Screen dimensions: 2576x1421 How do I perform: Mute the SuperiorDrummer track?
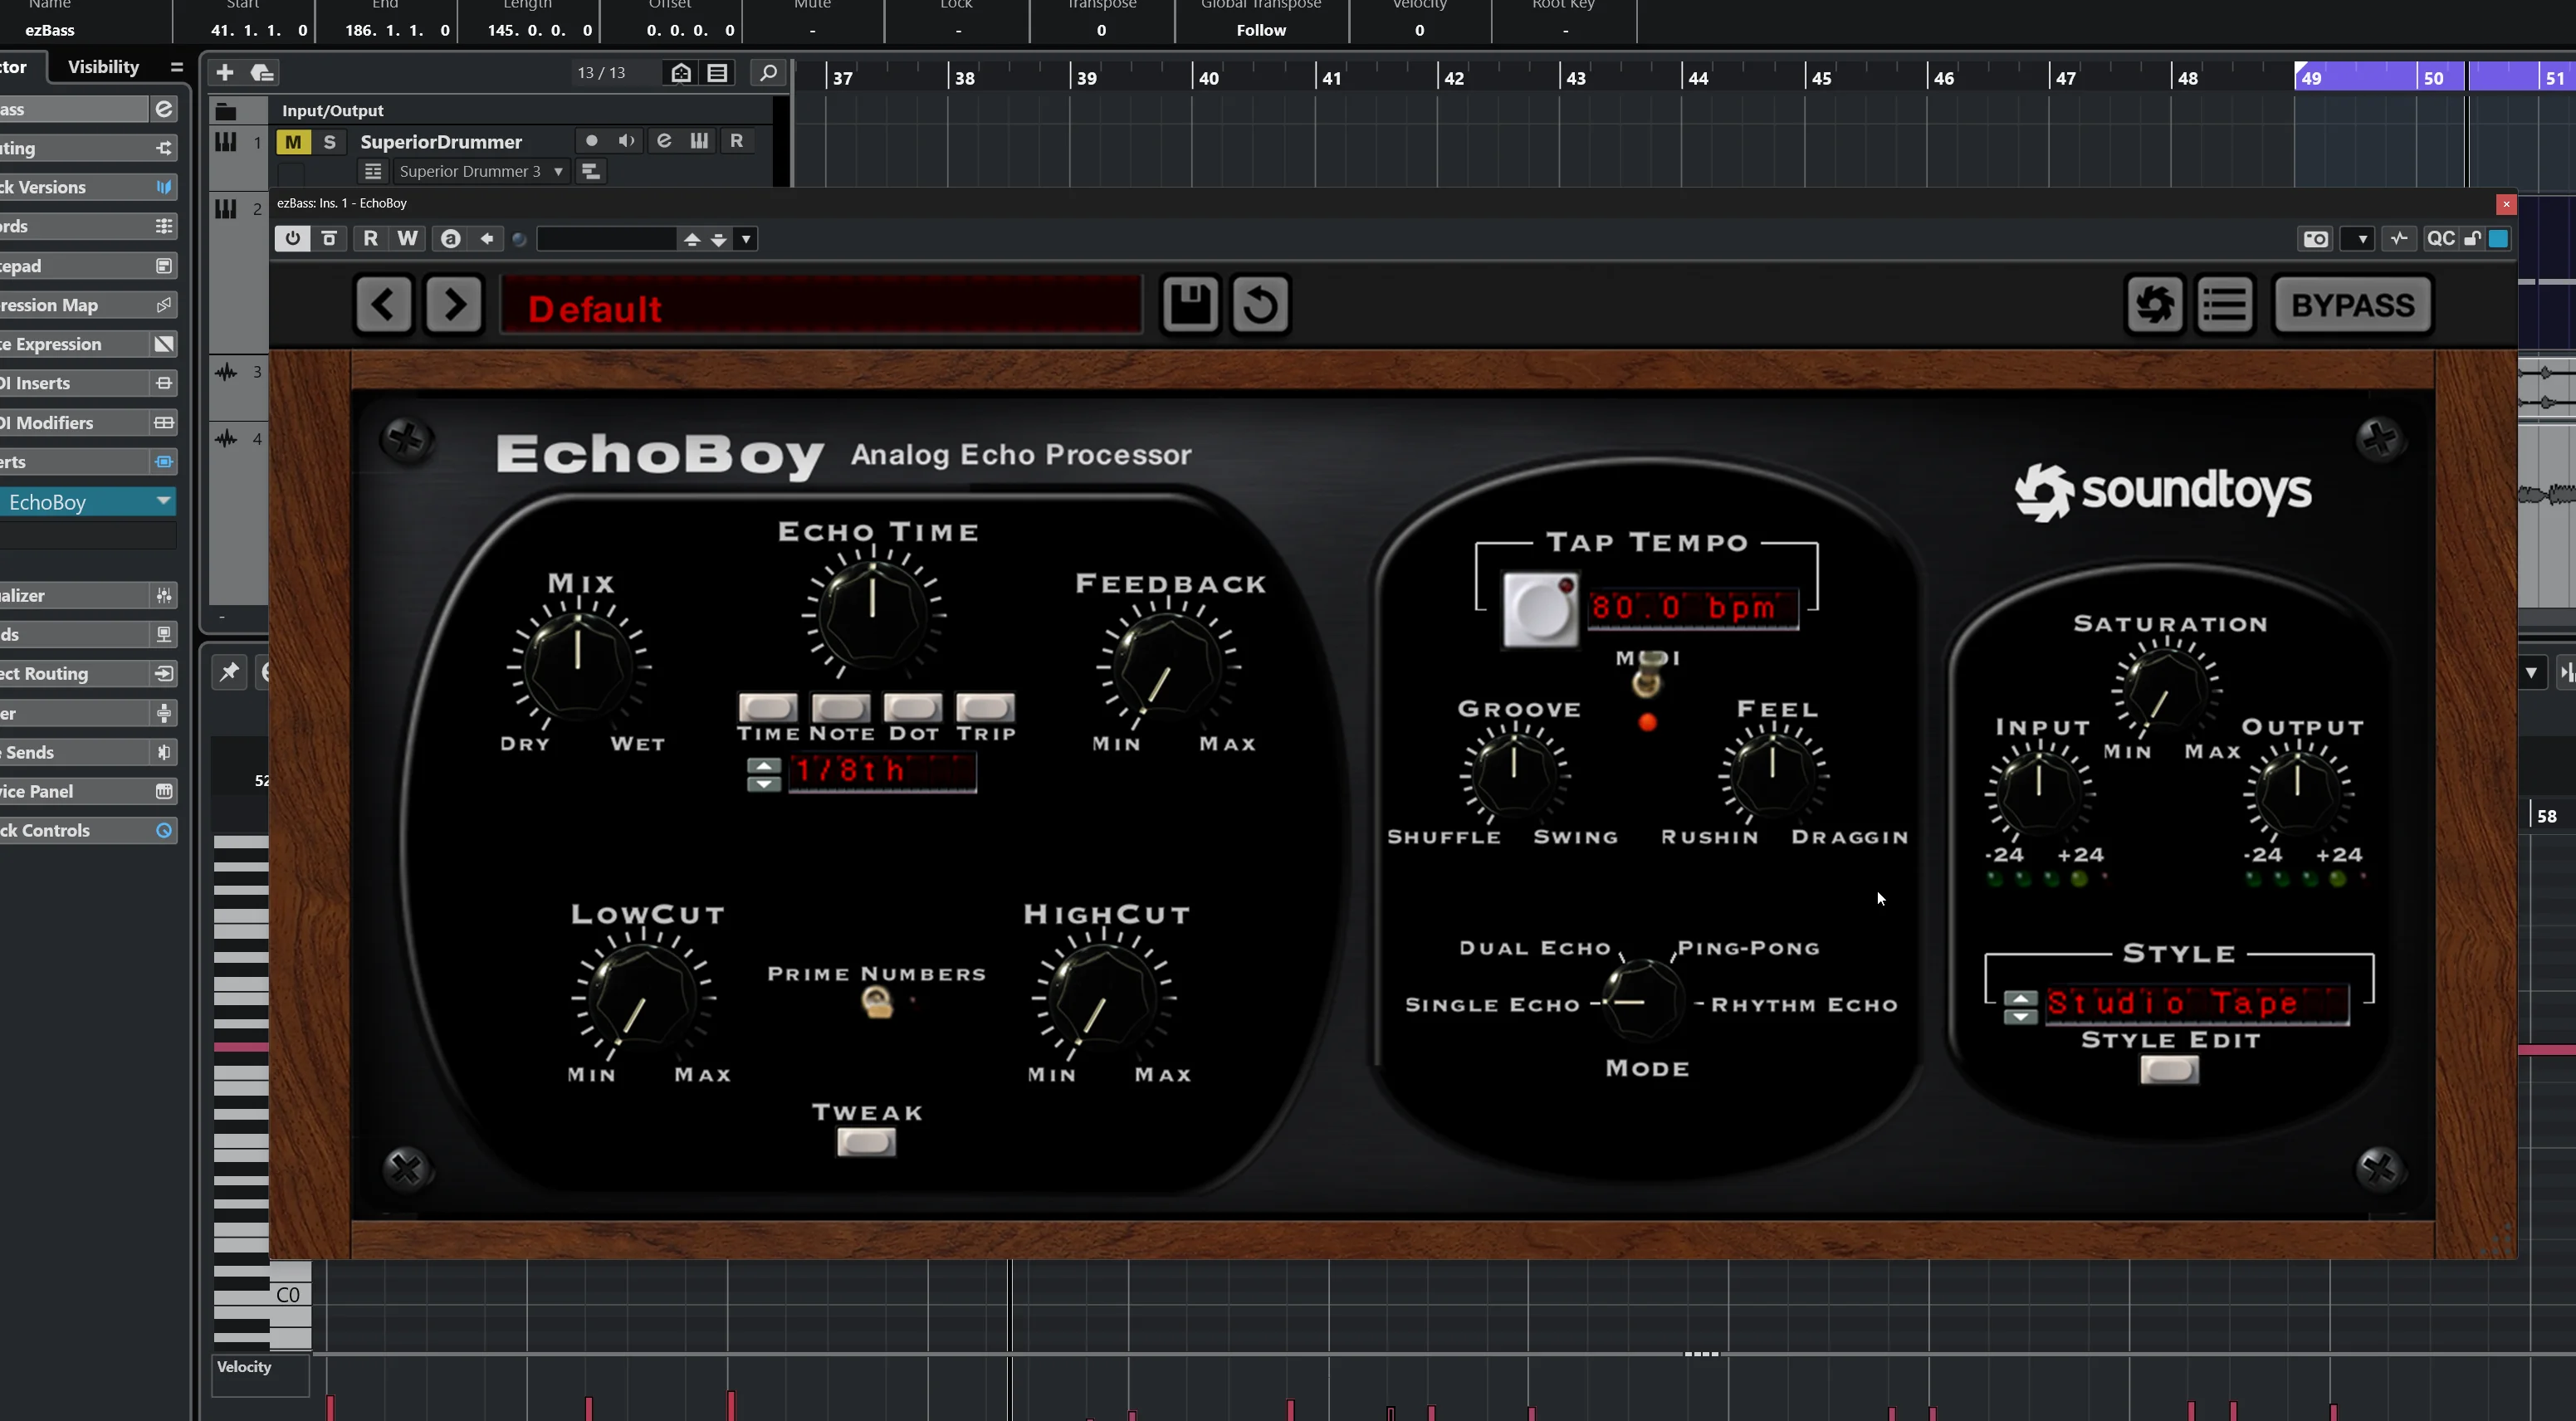293,142
